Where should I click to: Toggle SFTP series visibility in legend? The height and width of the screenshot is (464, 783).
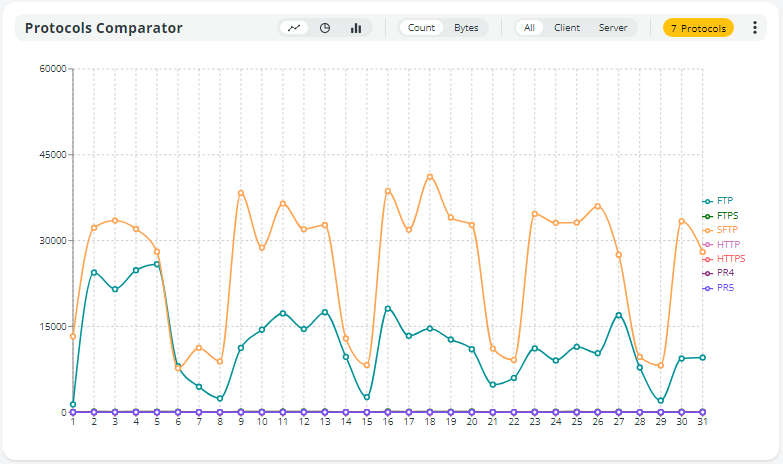[x=727, y=230]
